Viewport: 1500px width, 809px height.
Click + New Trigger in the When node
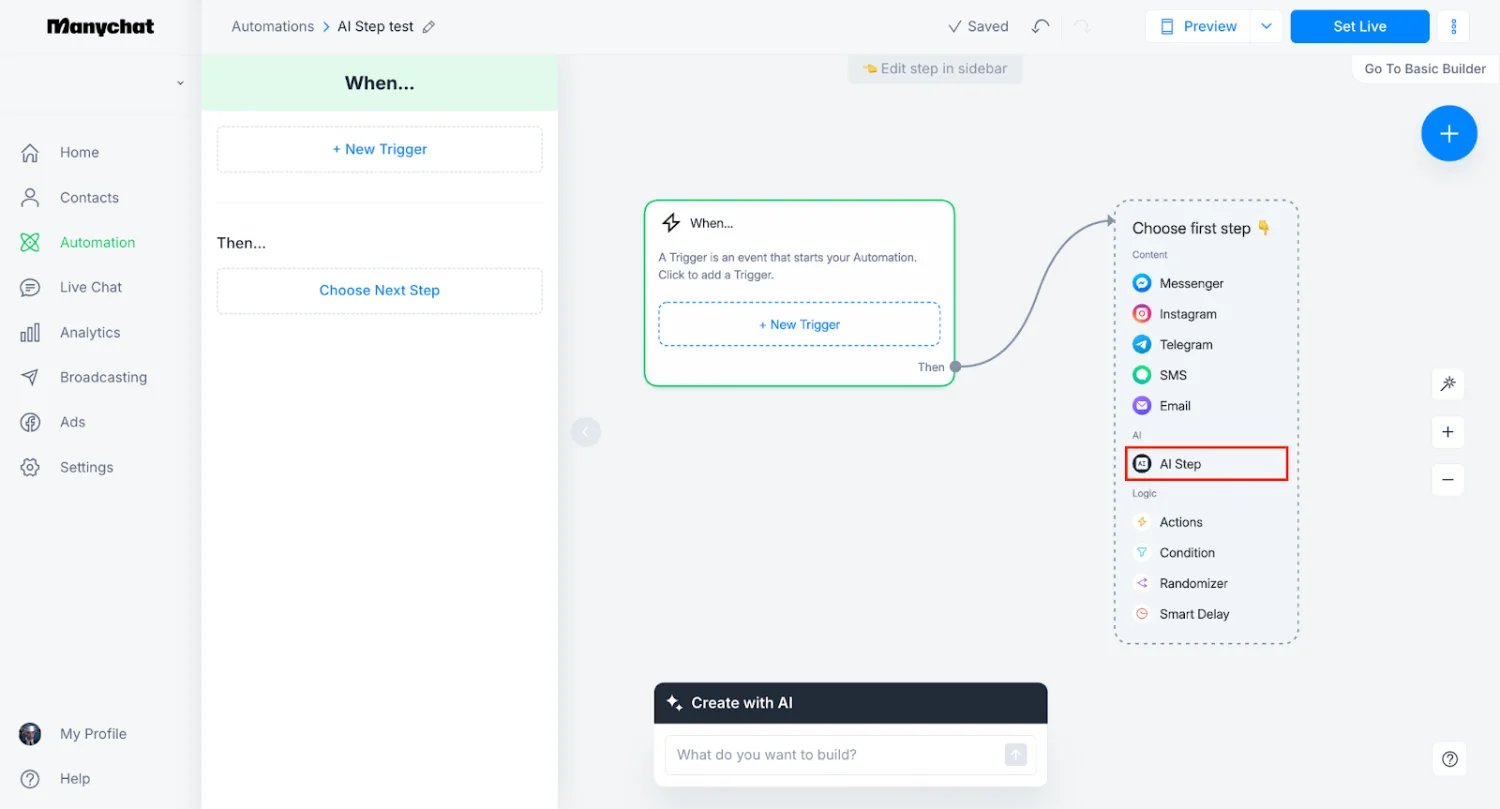click(x=799, y=324)
